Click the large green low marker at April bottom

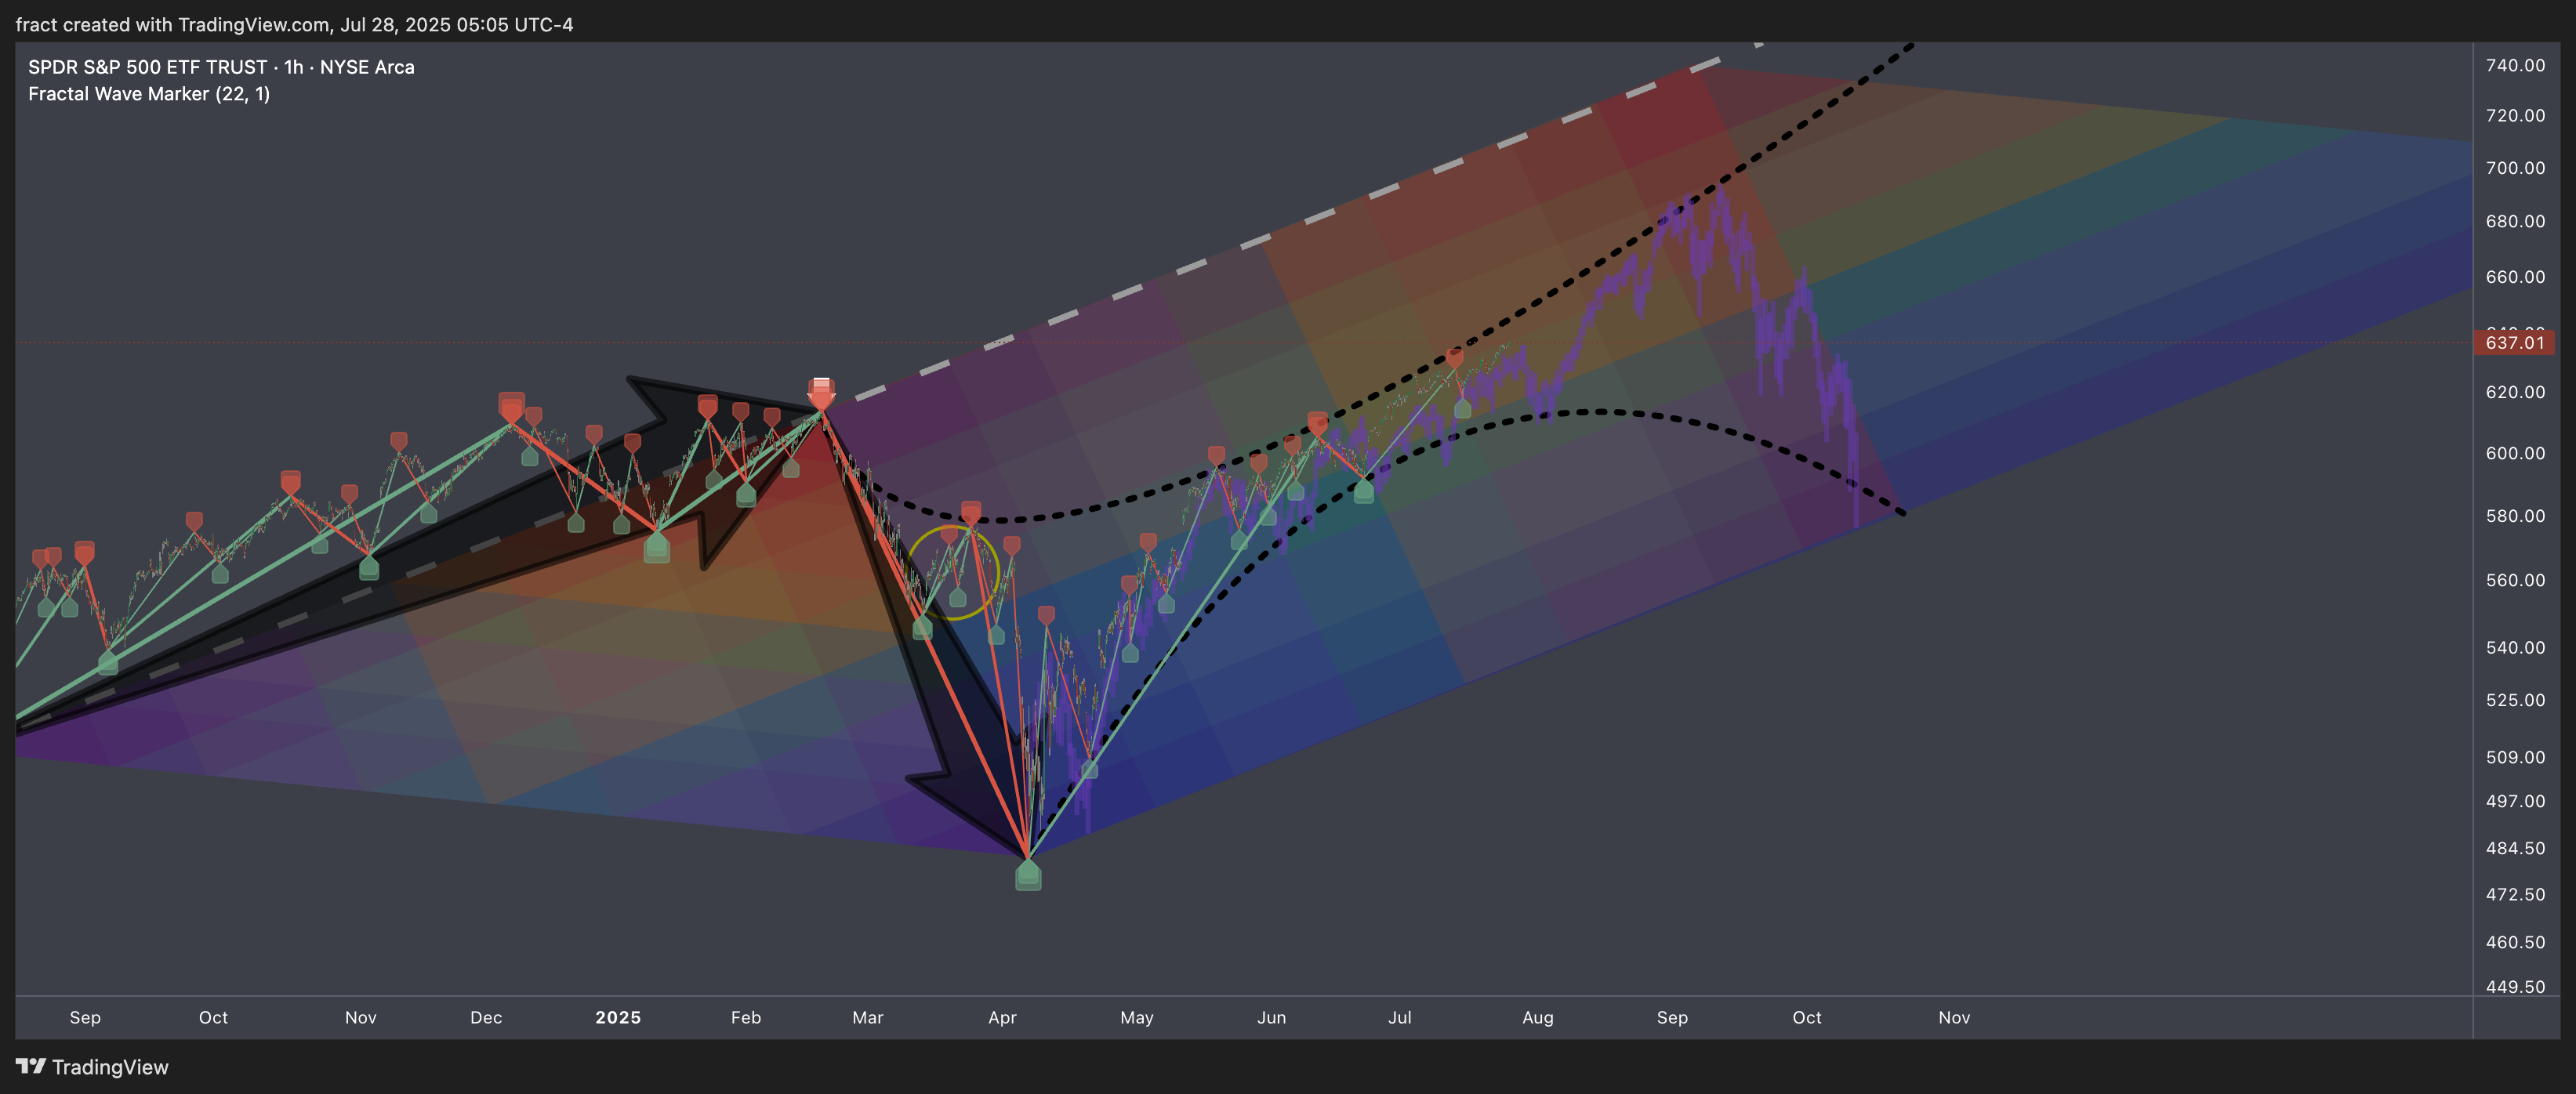1028,876
